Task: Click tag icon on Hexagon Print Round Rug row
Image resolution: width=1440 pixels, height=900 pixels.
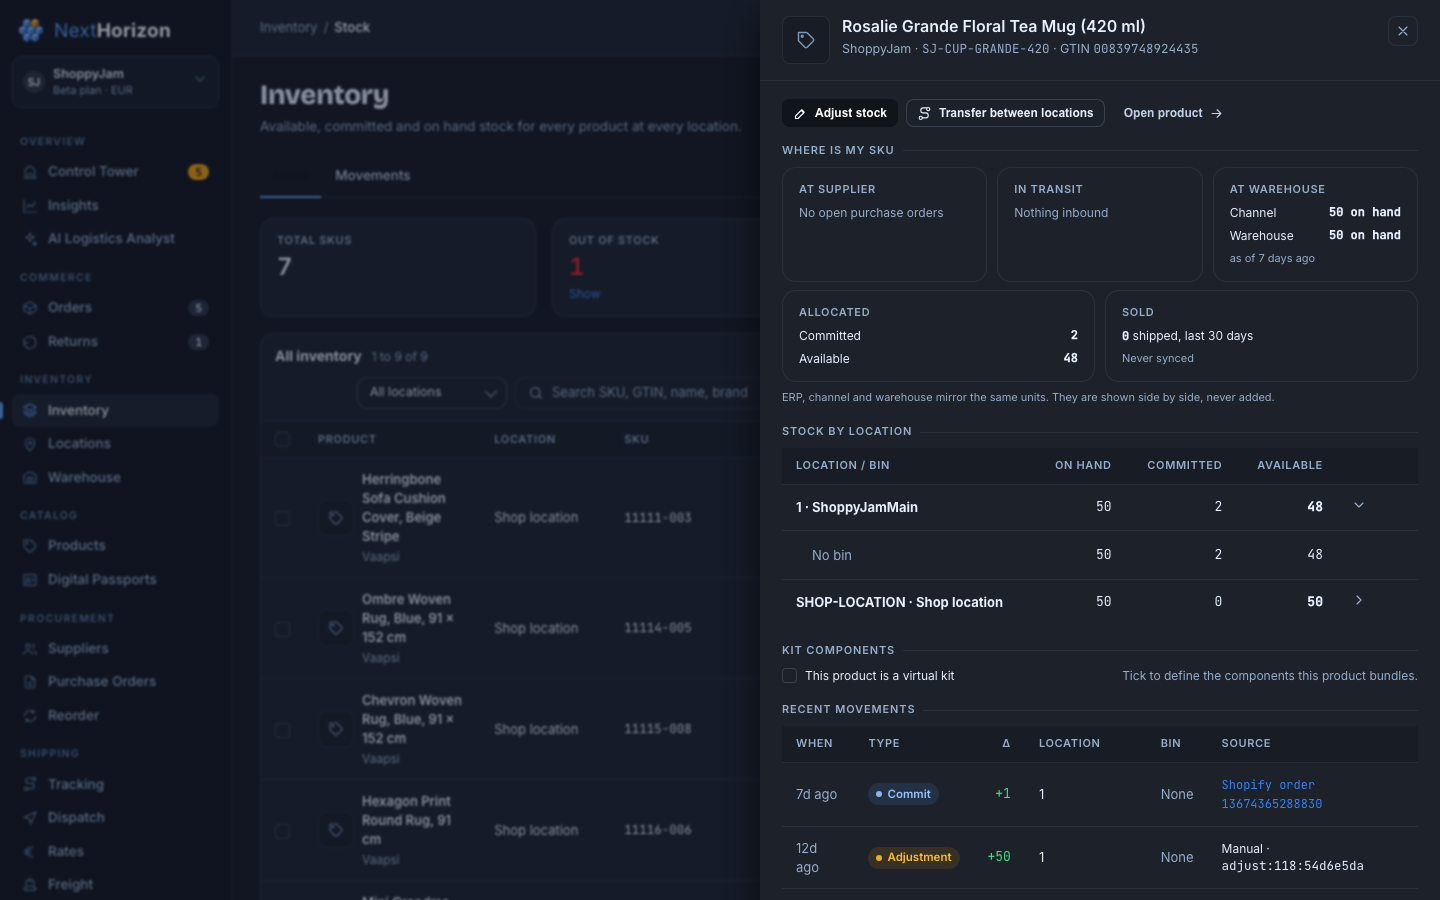Action: point(336,831)
